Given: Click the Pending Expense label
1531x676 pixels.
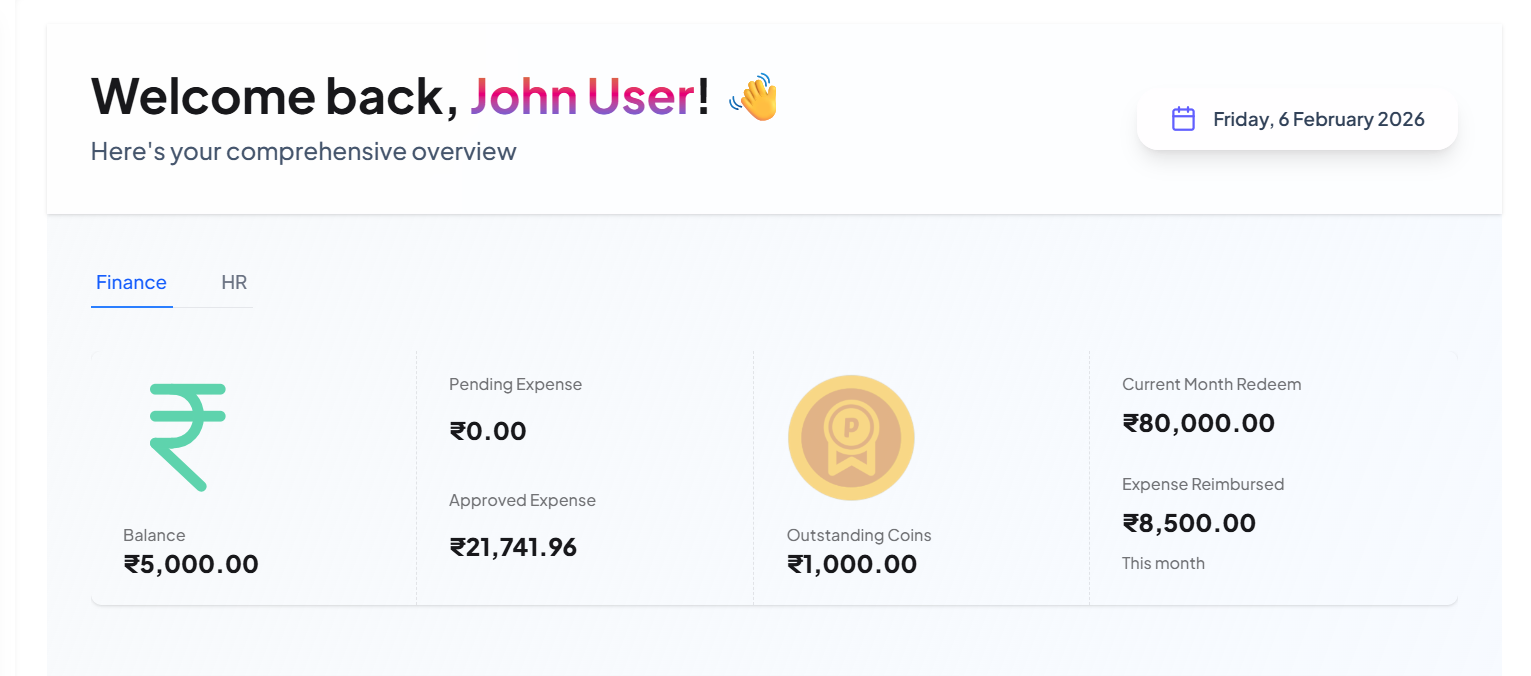Looking at the screenshot, I should pos(515,384).
